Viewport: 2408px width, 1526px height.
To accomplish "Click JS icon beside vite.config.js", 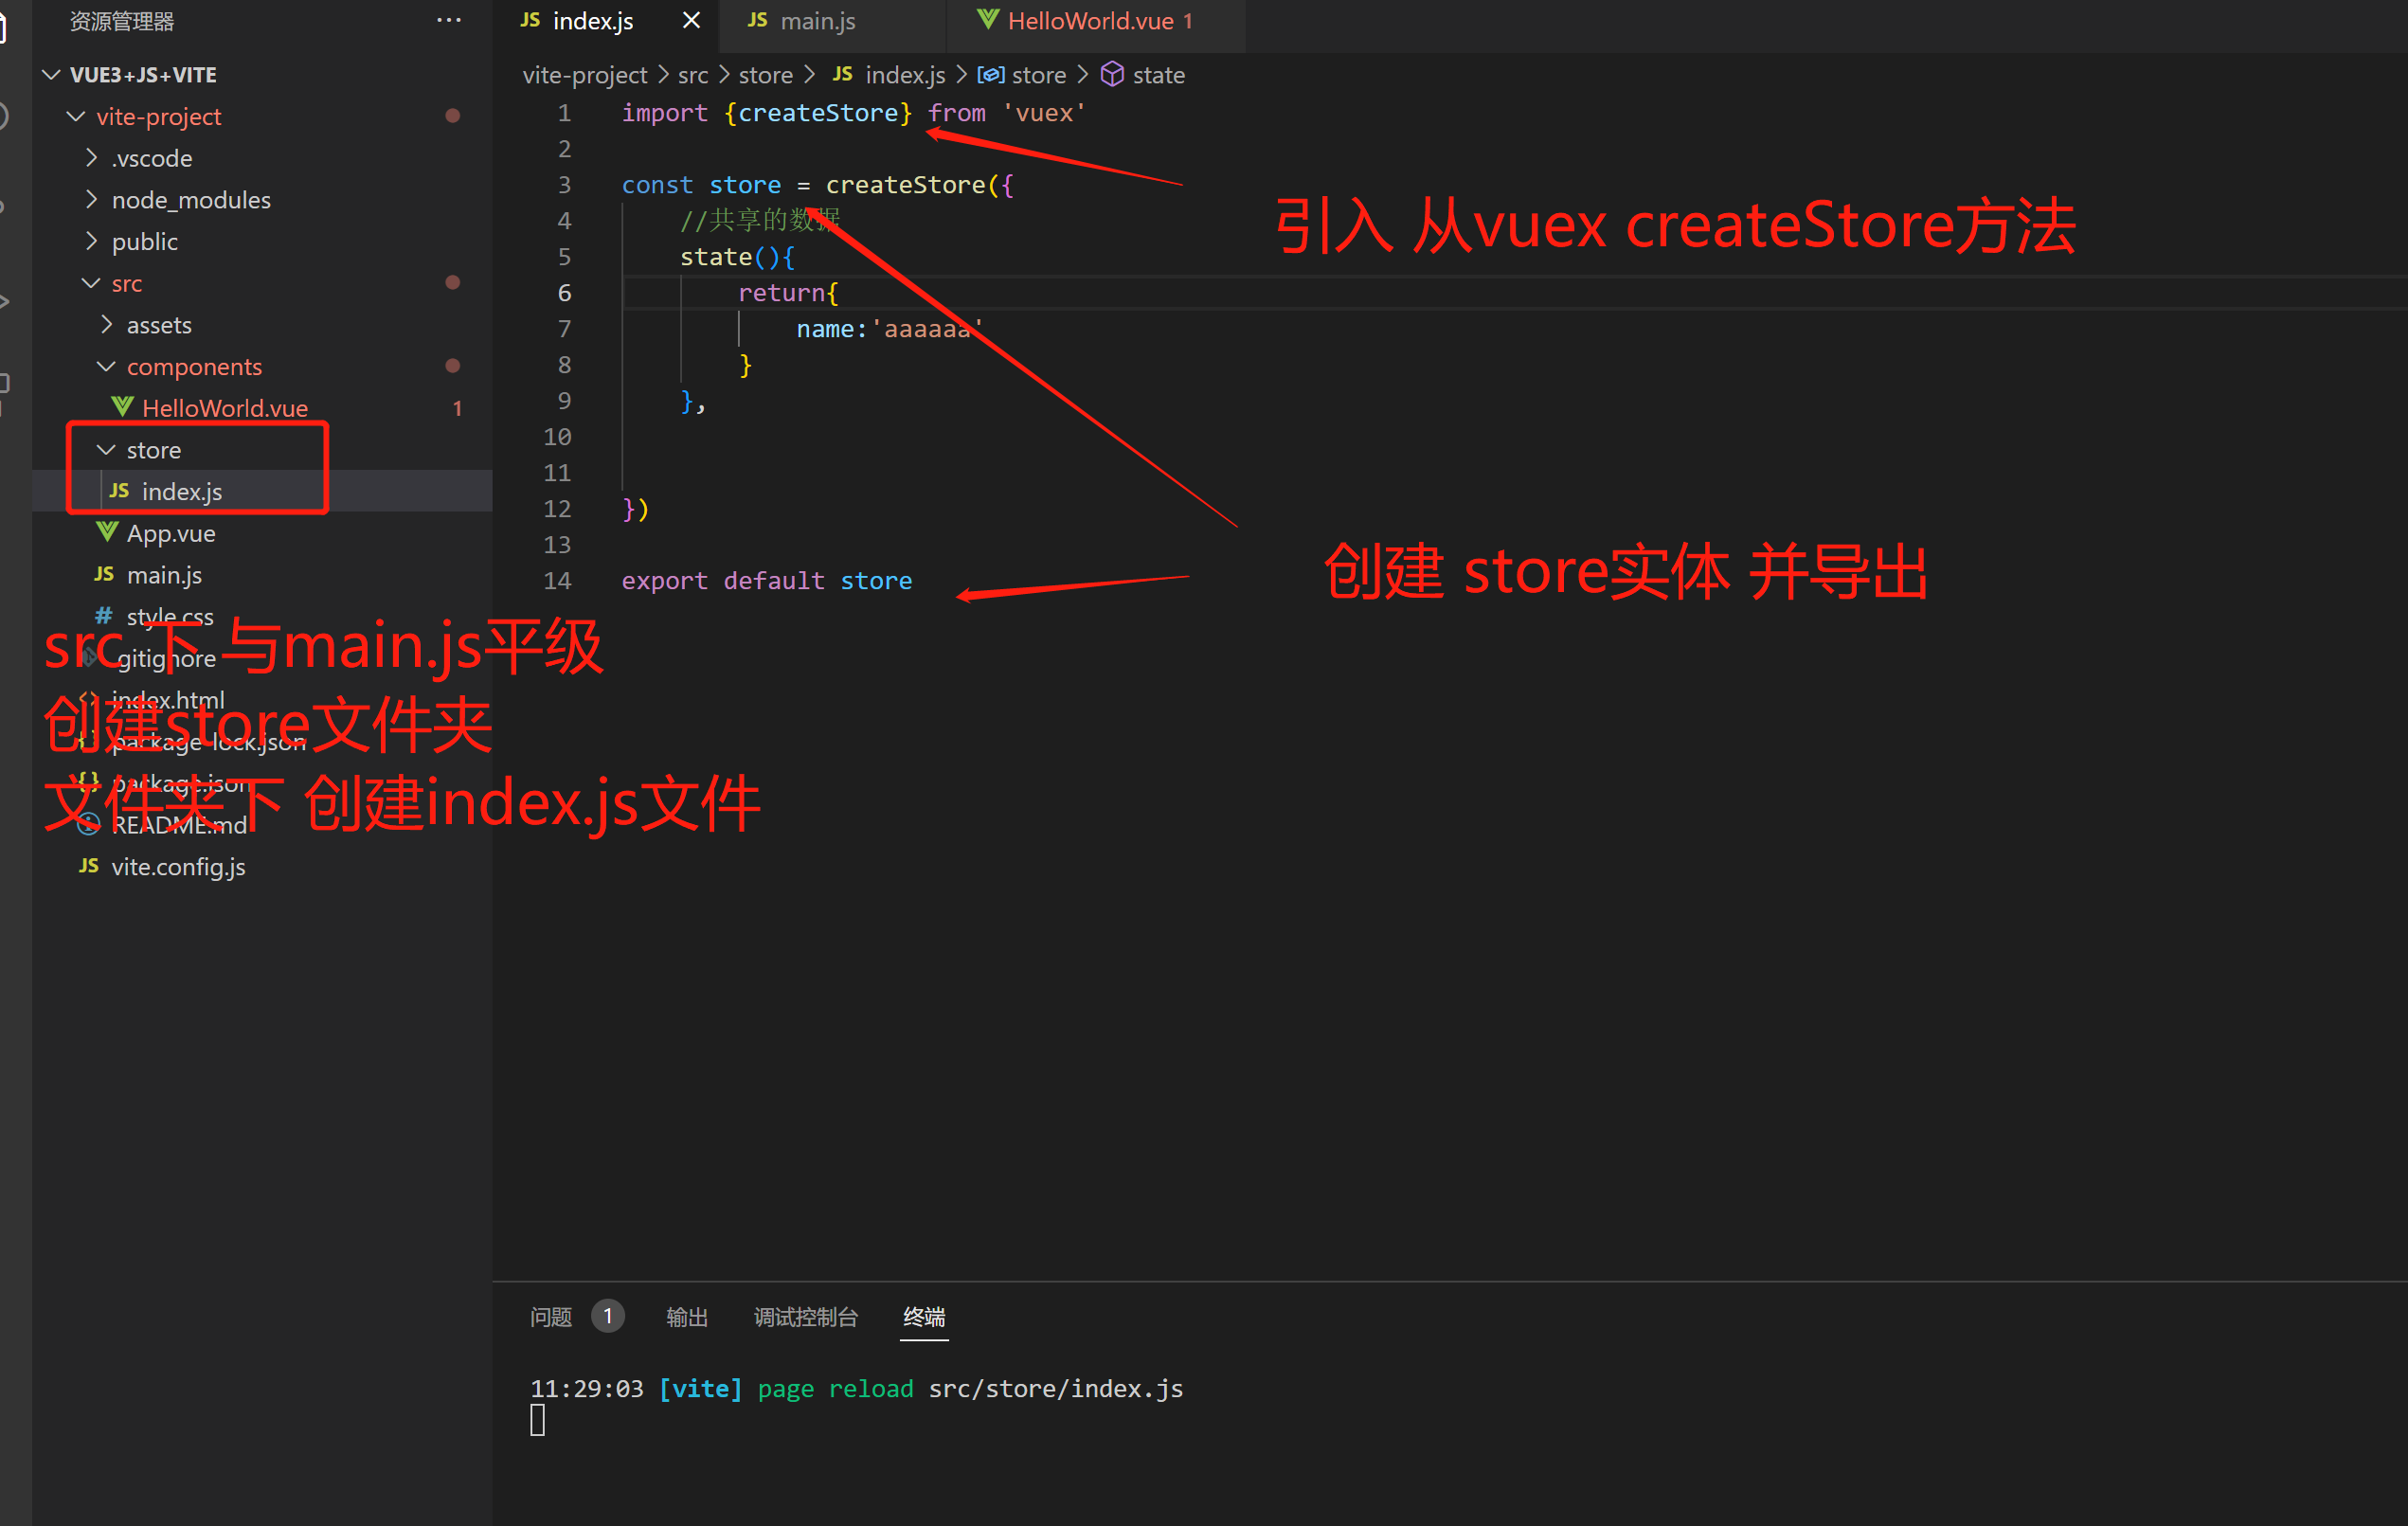I will point(89,866).
